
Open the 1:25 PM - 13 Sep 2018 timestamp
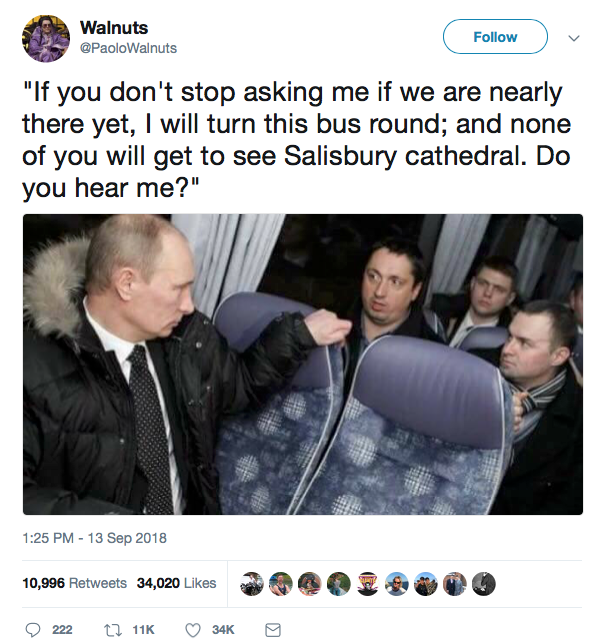pyautogui.click(x=95, y=538)
